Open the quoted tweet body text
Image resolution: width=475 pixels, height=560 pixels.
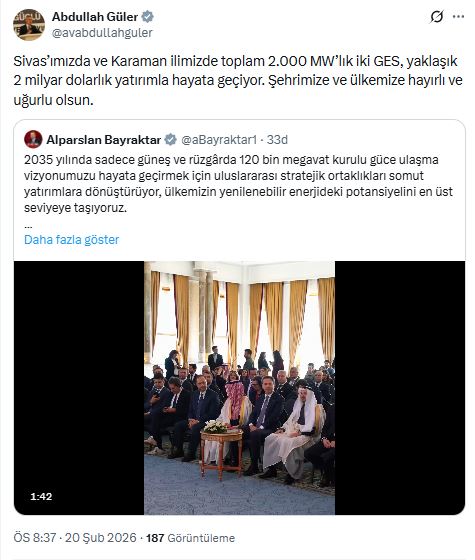pos(238,184)
